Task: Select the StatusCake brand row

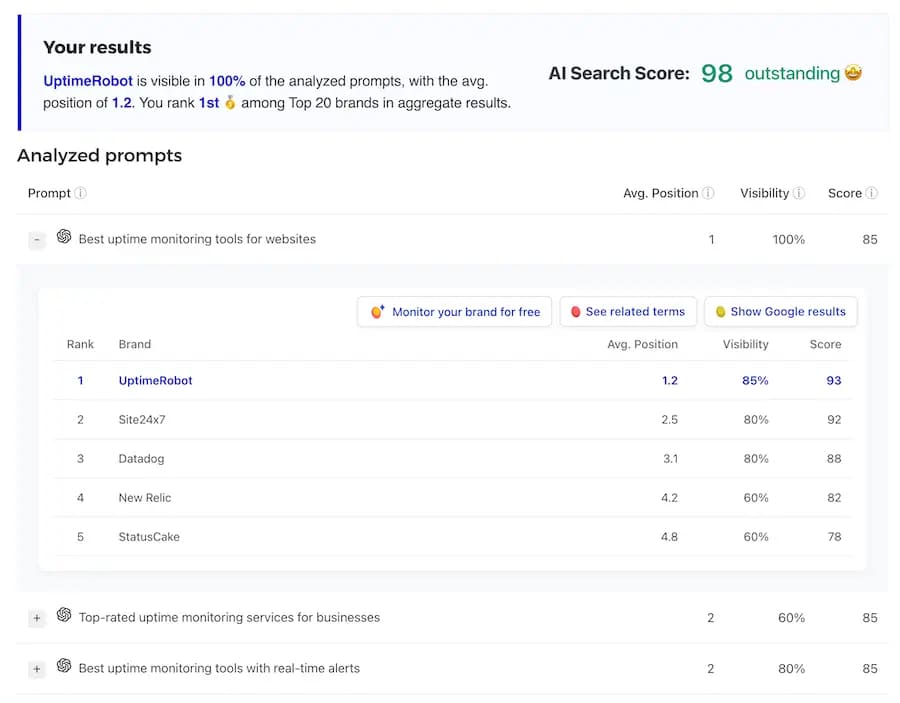Action: (452, 537)
